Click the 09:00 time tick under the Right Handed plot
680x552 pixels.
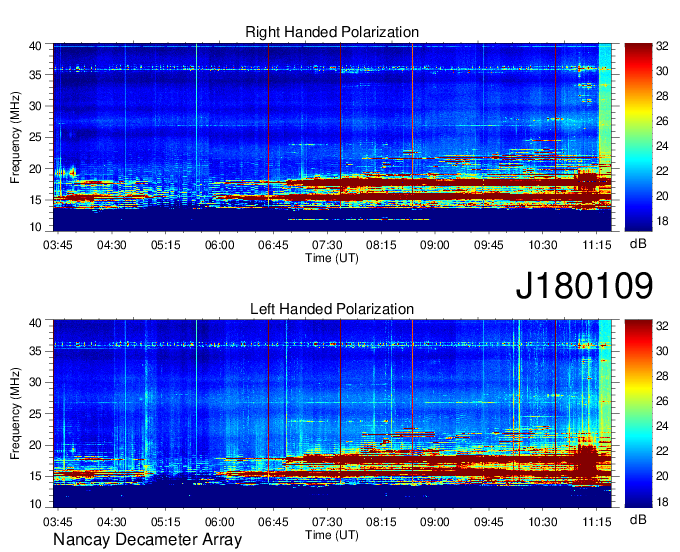click(x=435, y=245)
